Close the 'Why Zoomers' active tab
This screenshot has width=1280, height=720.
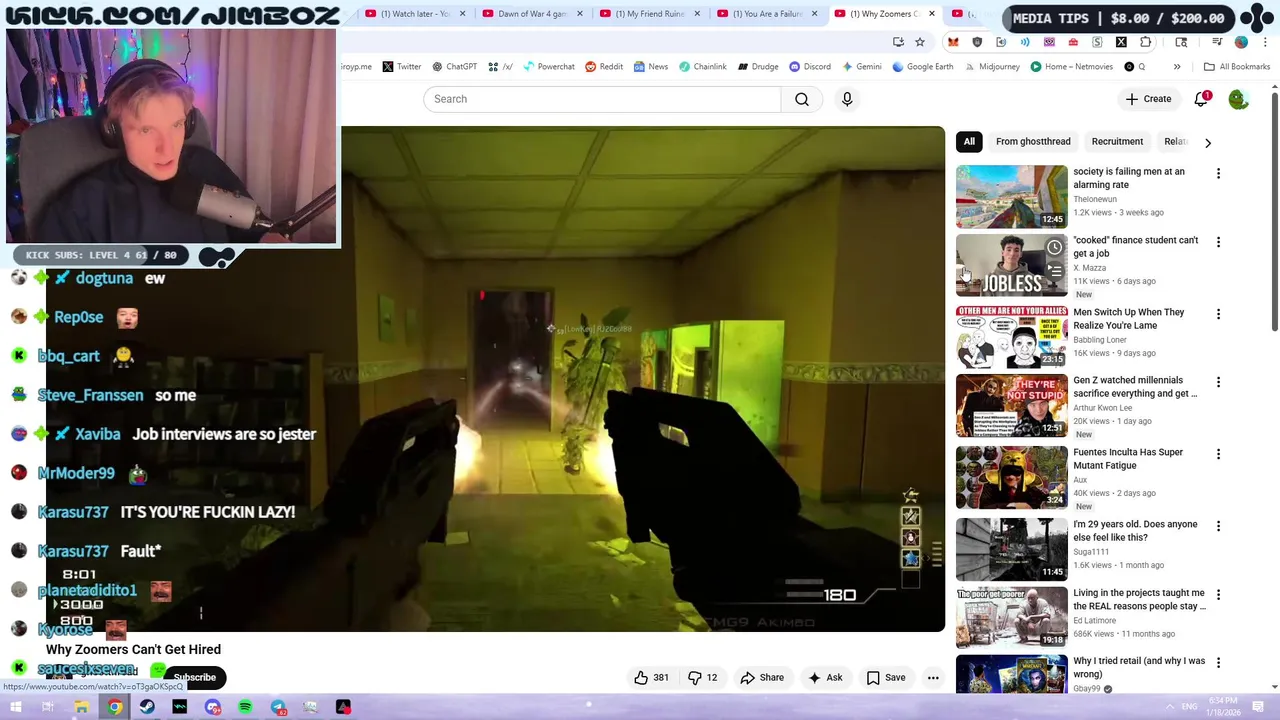tap(932, 14)
